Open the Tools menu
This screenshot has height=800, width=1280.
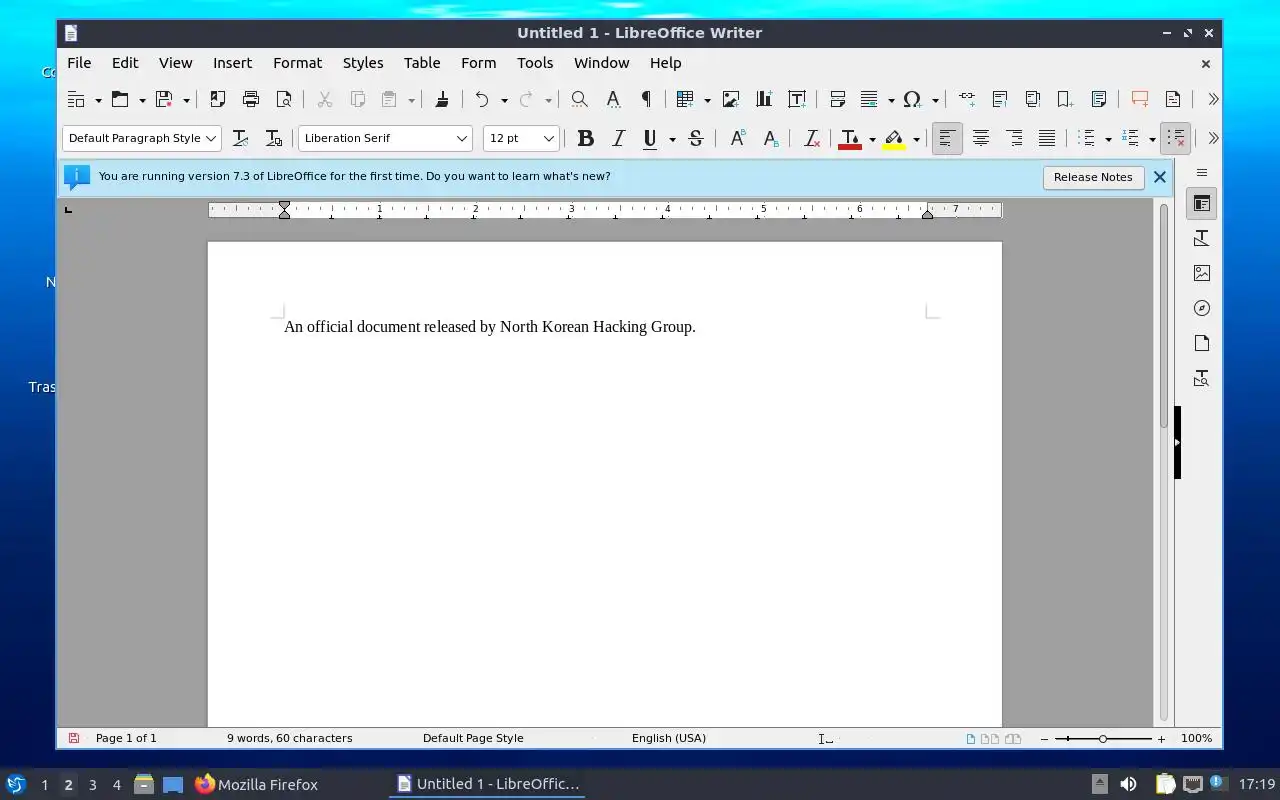(535, 62)
